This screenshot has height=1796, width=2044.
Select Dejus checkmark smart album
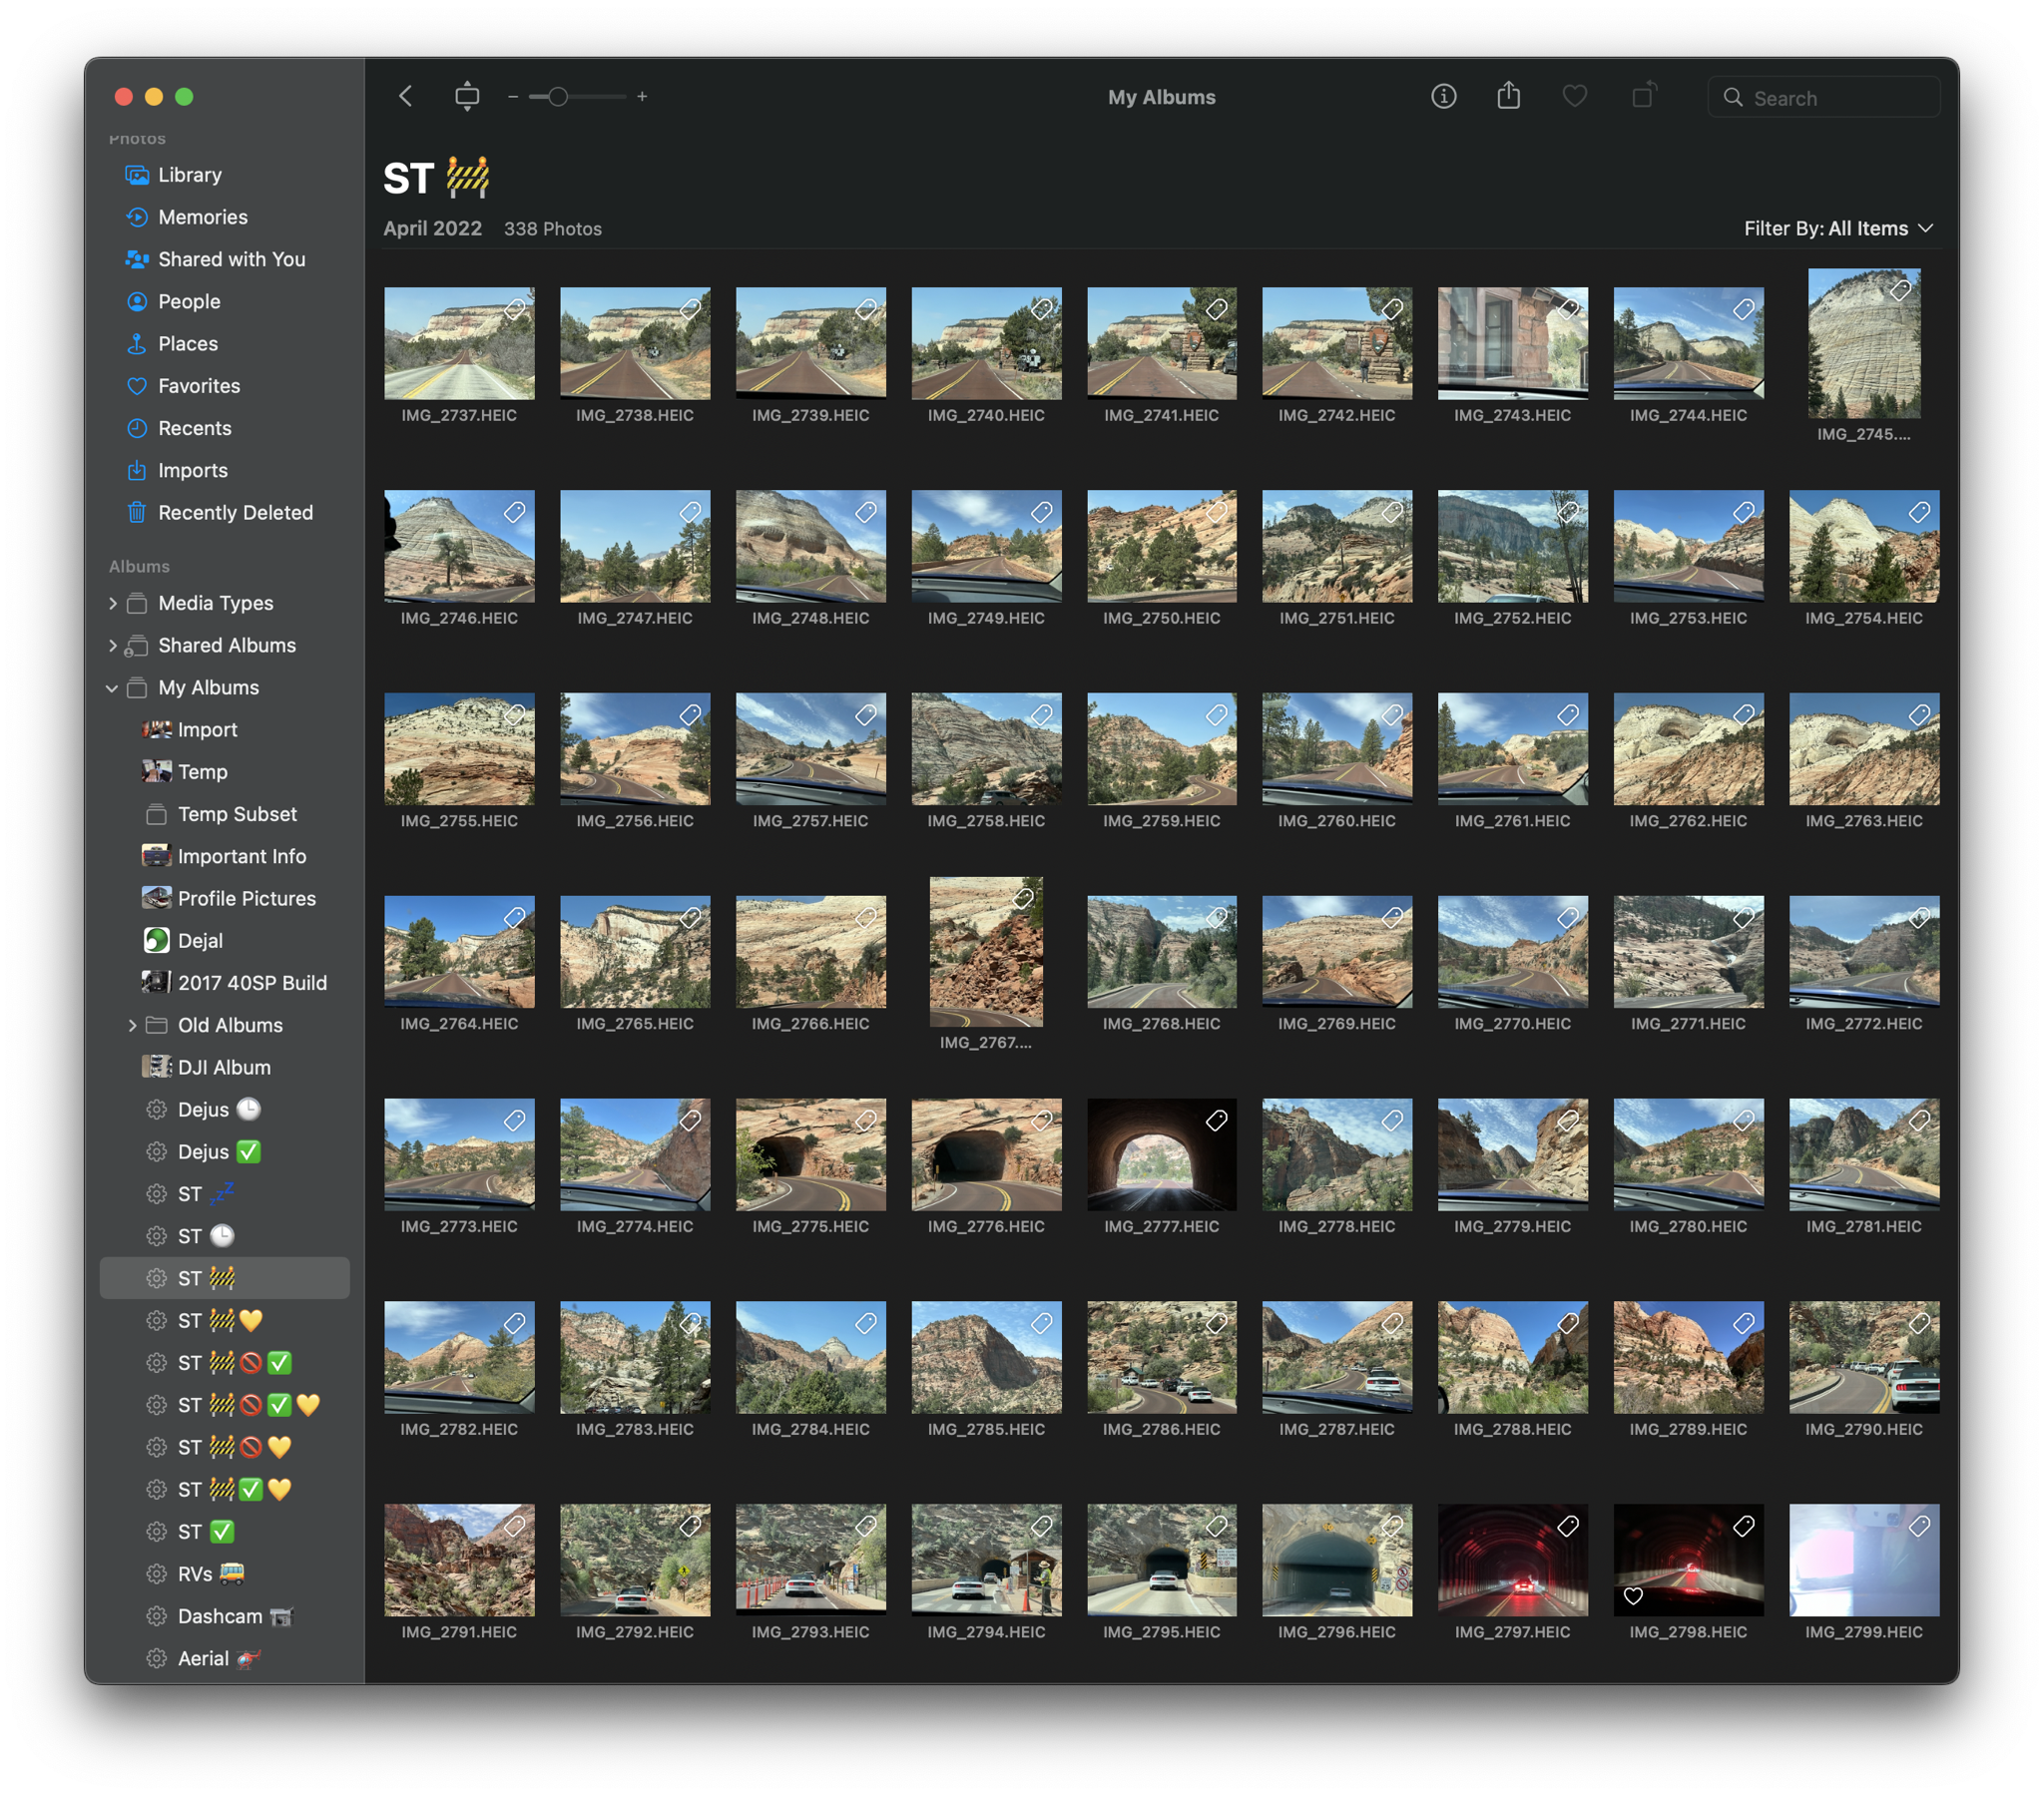click(x=225, y=1152)
